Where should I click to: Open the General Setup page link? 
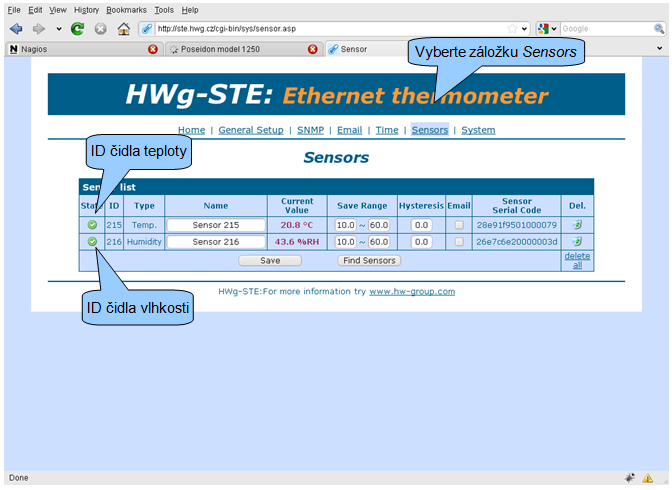pos(251,130)
